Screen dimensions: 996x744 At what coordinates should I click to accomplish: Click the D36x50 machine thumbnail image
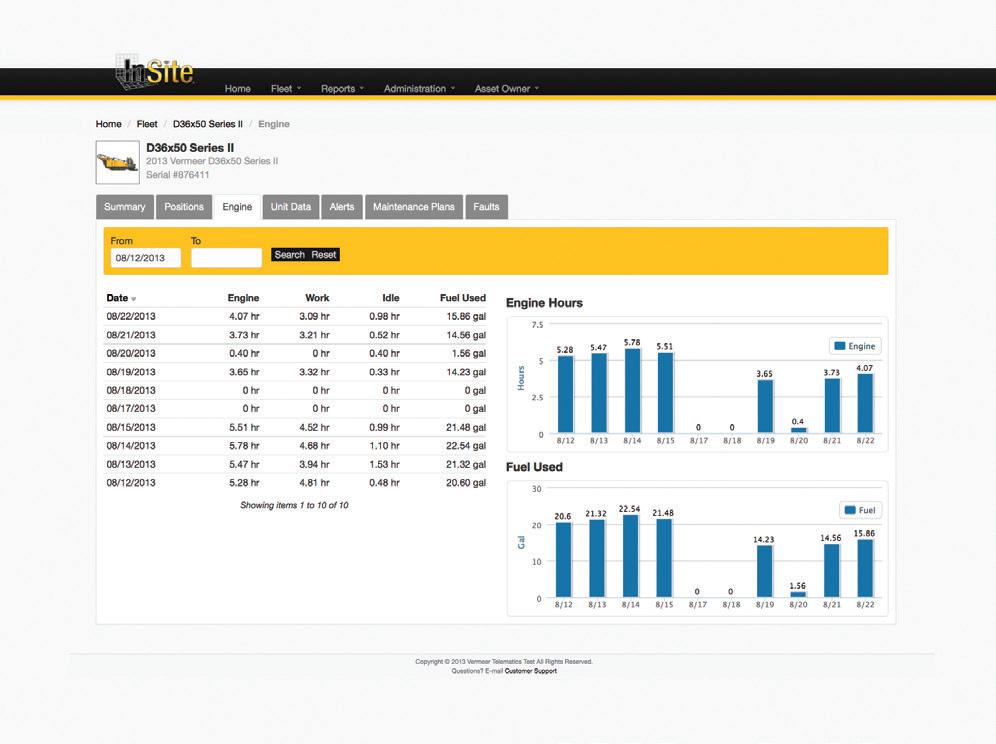click(x=118, y=162)
